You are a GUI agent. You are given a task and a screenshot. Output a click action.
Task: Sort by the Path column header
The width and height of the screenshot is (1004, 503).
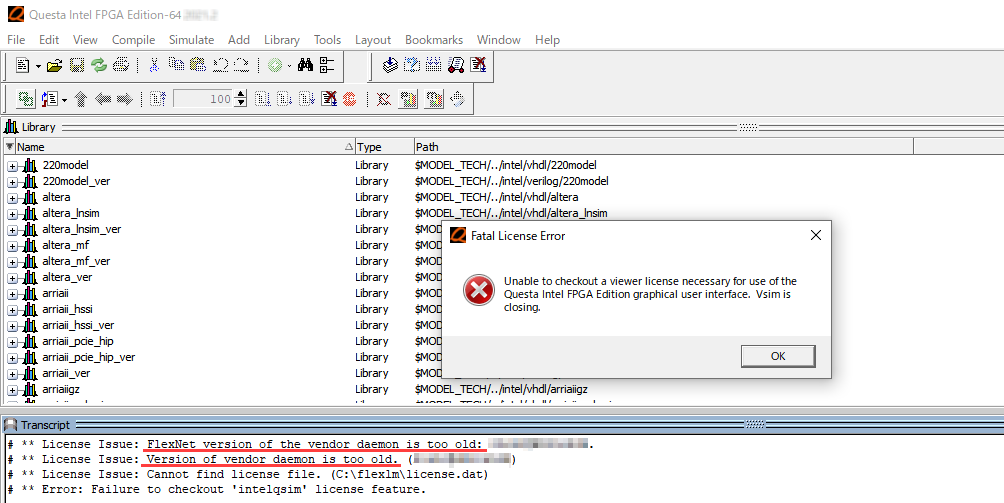663,147
